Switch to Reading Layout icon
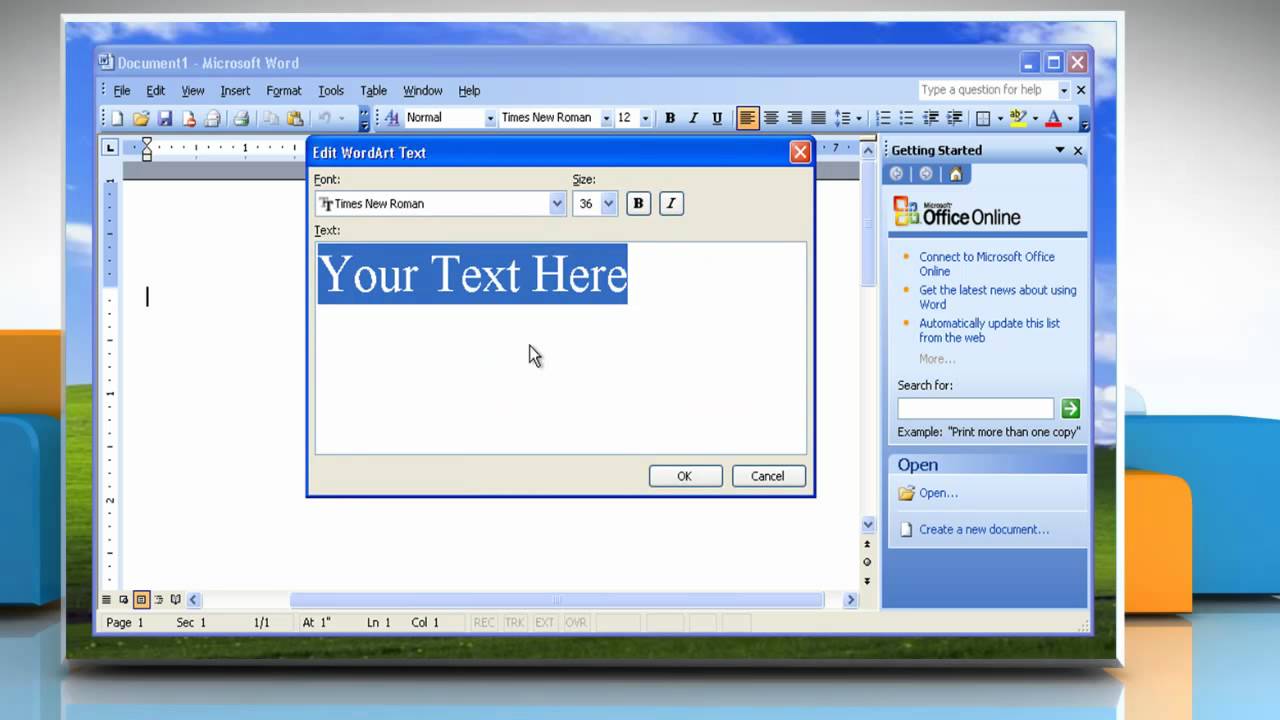This screenshot has height=720, width=1280. 176,600
